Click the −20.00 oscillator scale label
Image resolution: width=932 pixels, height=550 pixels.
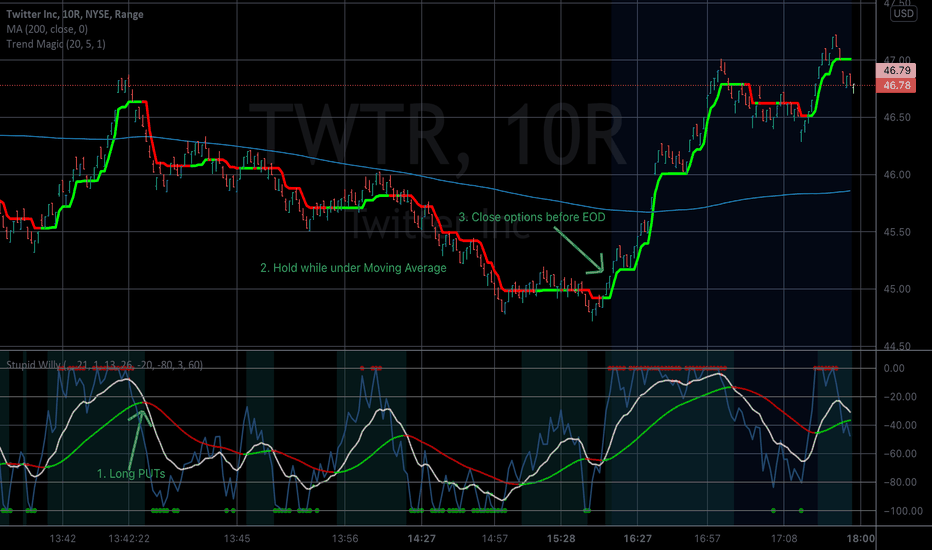click(x=900, y=397)
